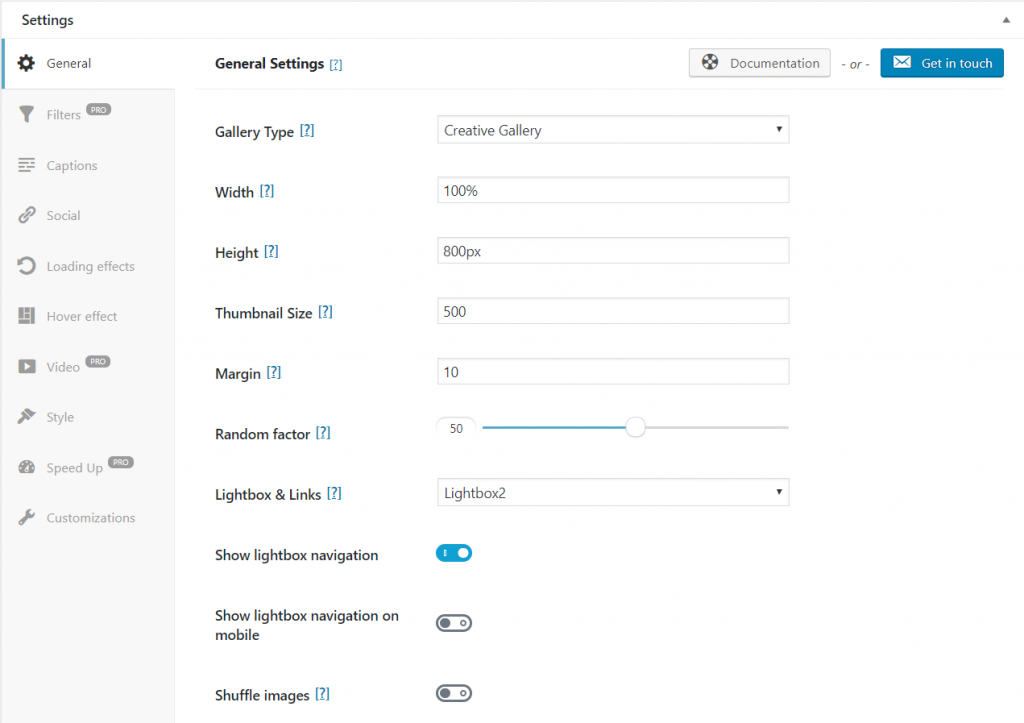Turn on Shuffle images toggle
The width and height of the screenshot is (1024, 723).
454,693
